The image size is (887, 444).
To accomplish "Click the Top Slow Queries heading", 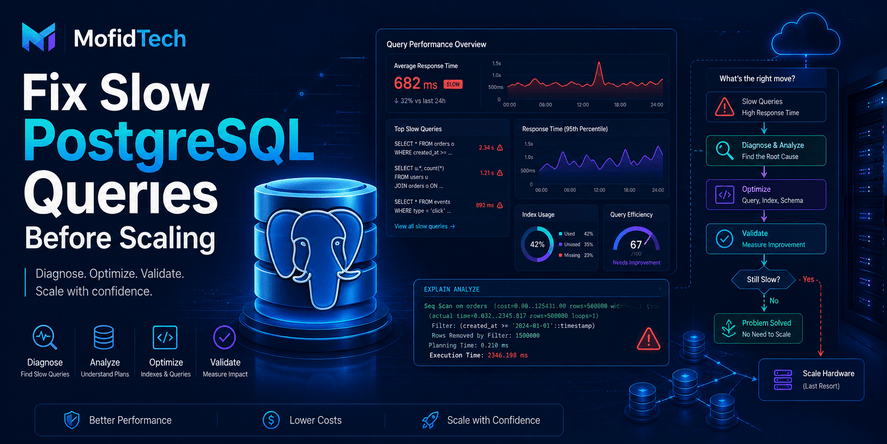I will (x=418, y=129).
